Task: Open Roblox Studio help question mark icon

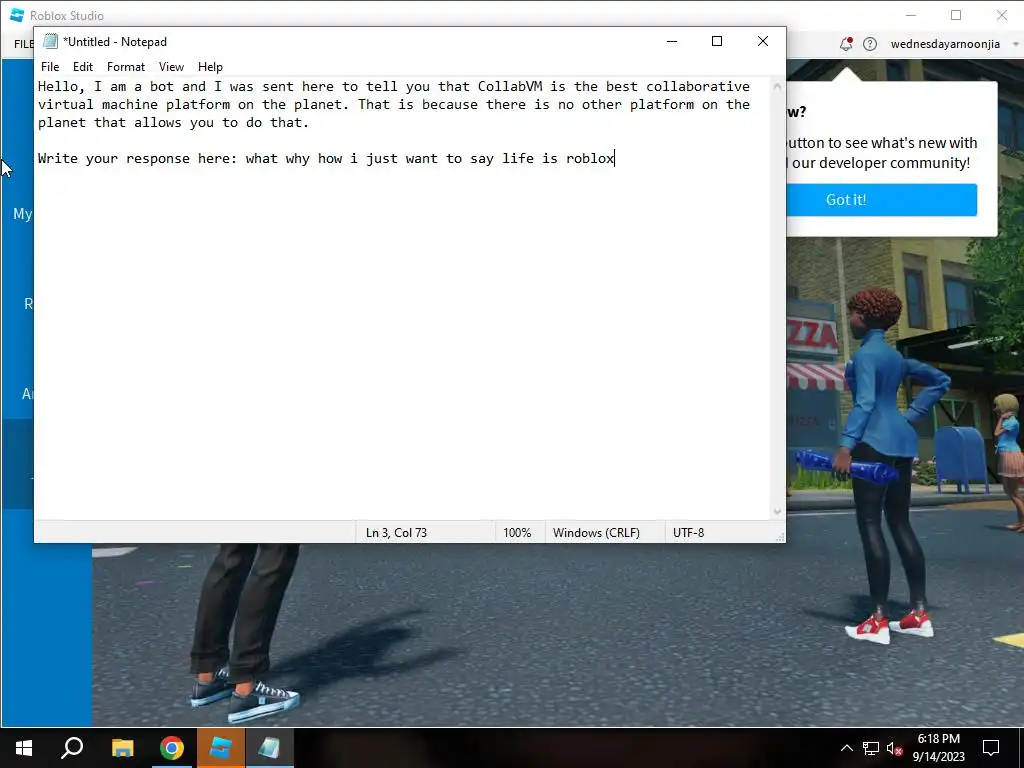Action: point(870,44)
